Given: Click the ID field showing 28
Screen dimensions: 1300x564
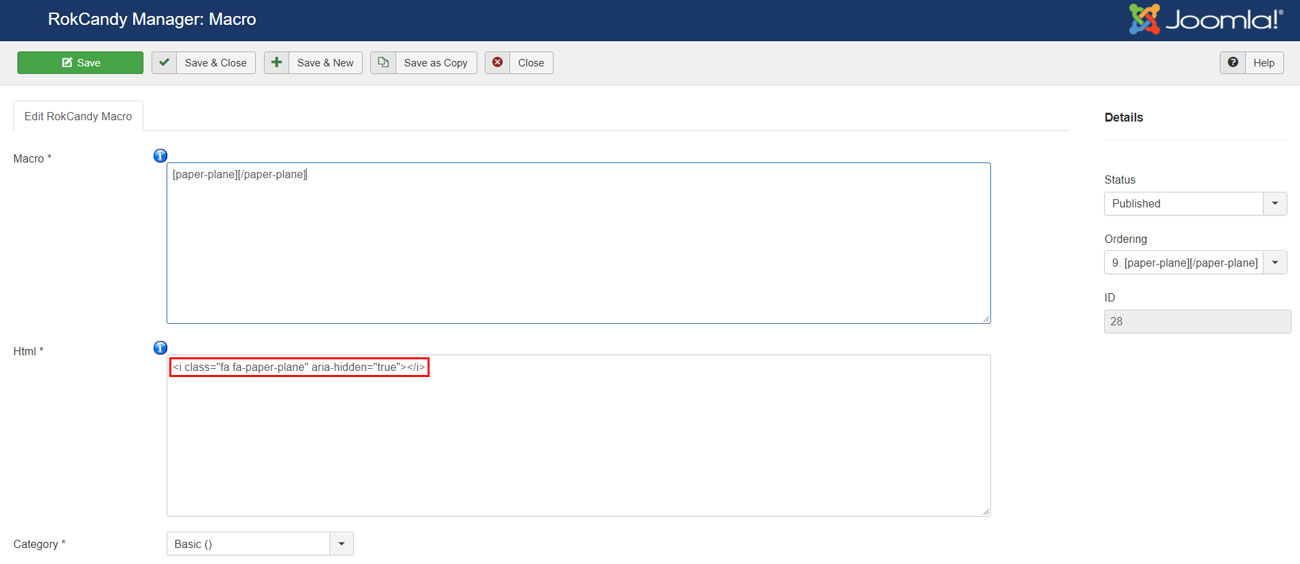Looking at the screenshot, I should [x=1197, y=321].
